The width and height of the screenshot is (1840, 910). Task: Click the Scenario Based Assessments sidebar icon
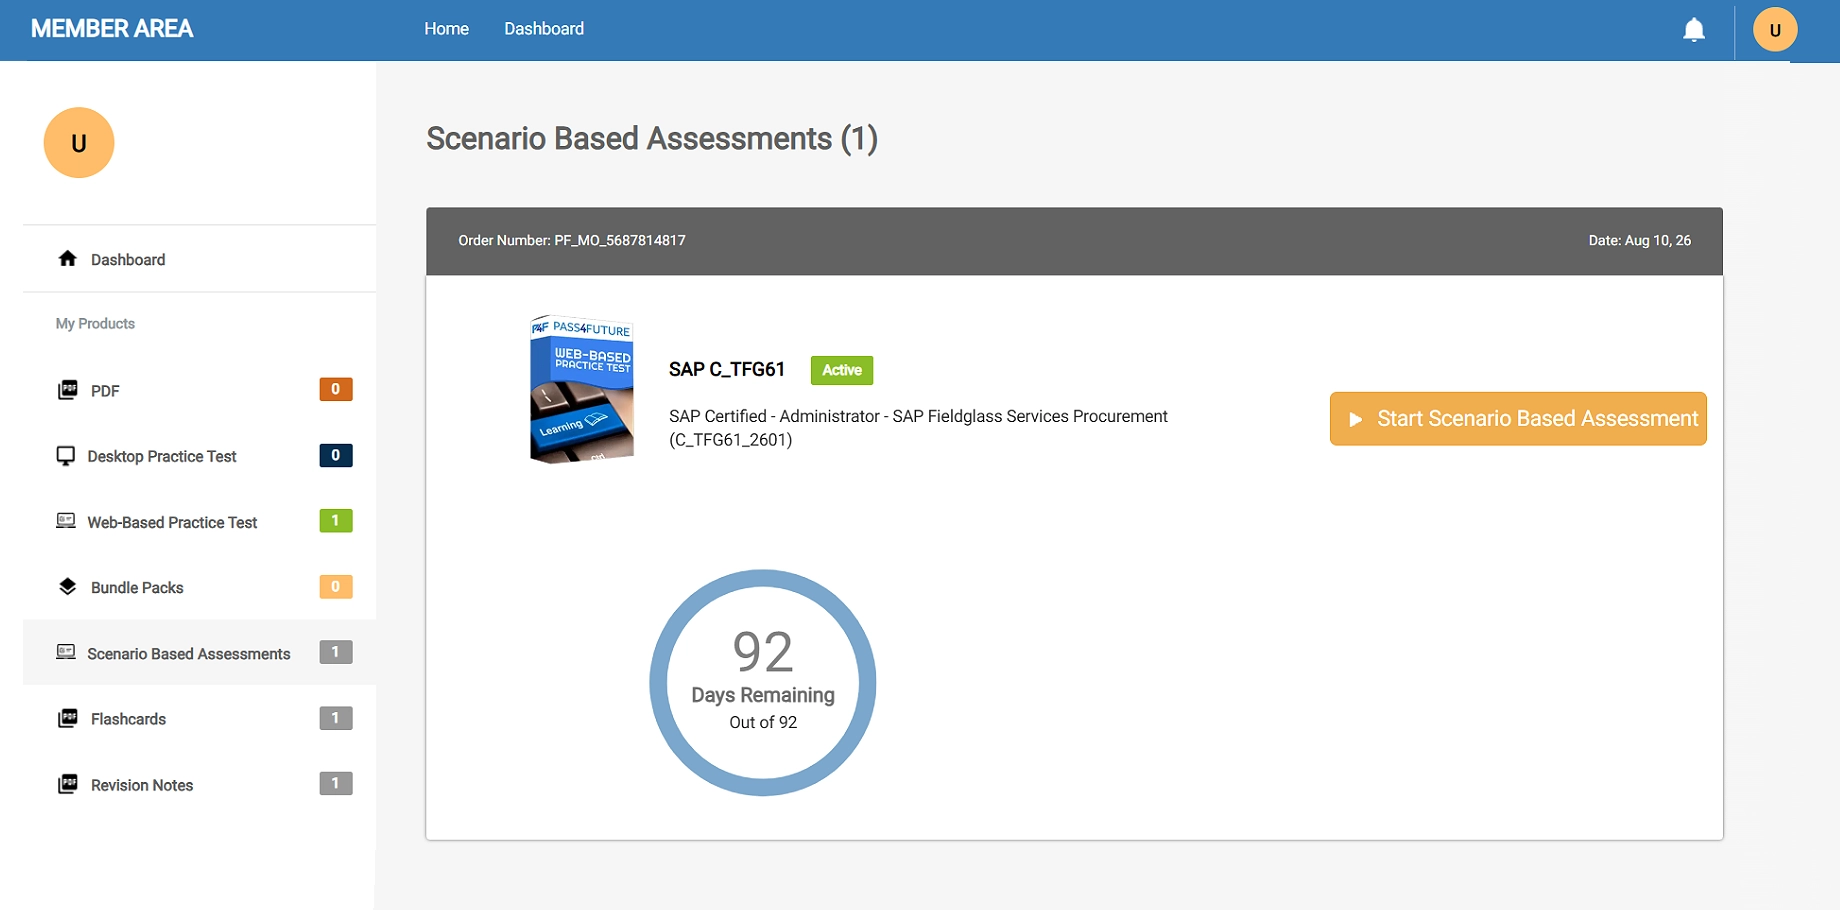click(66, 653)
